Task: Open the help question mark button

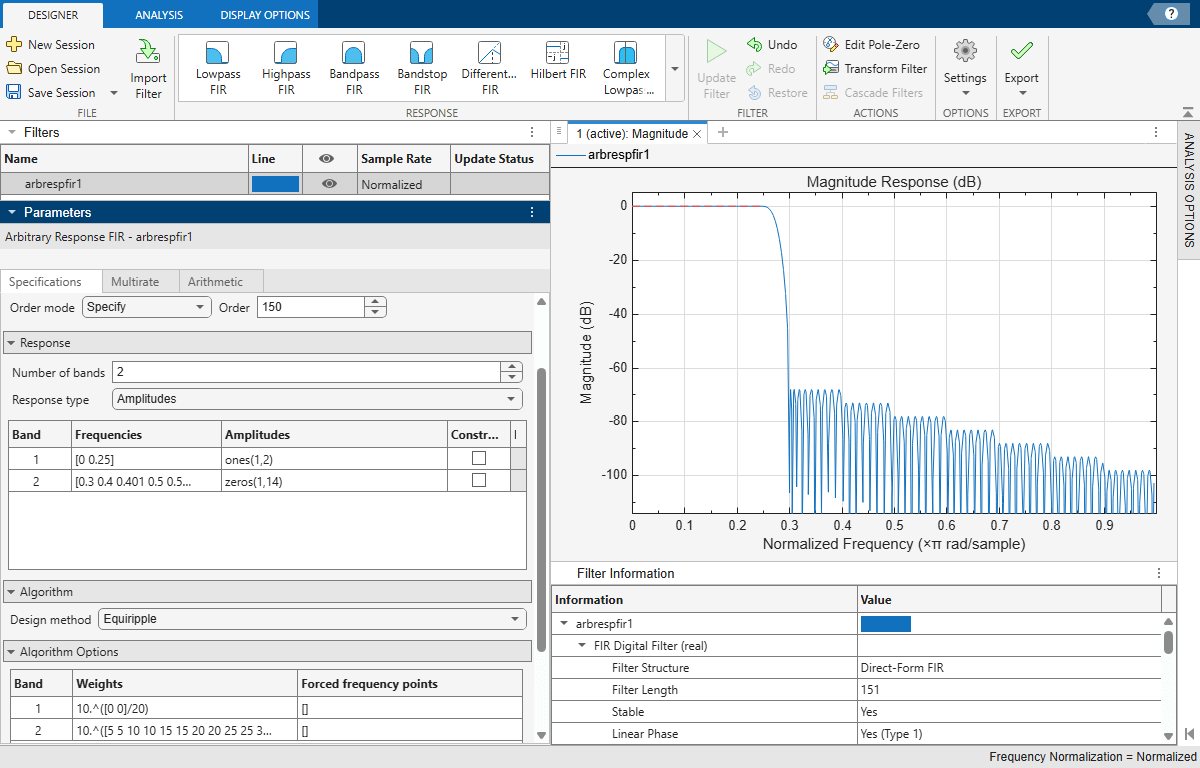Action: (1171, 13)
